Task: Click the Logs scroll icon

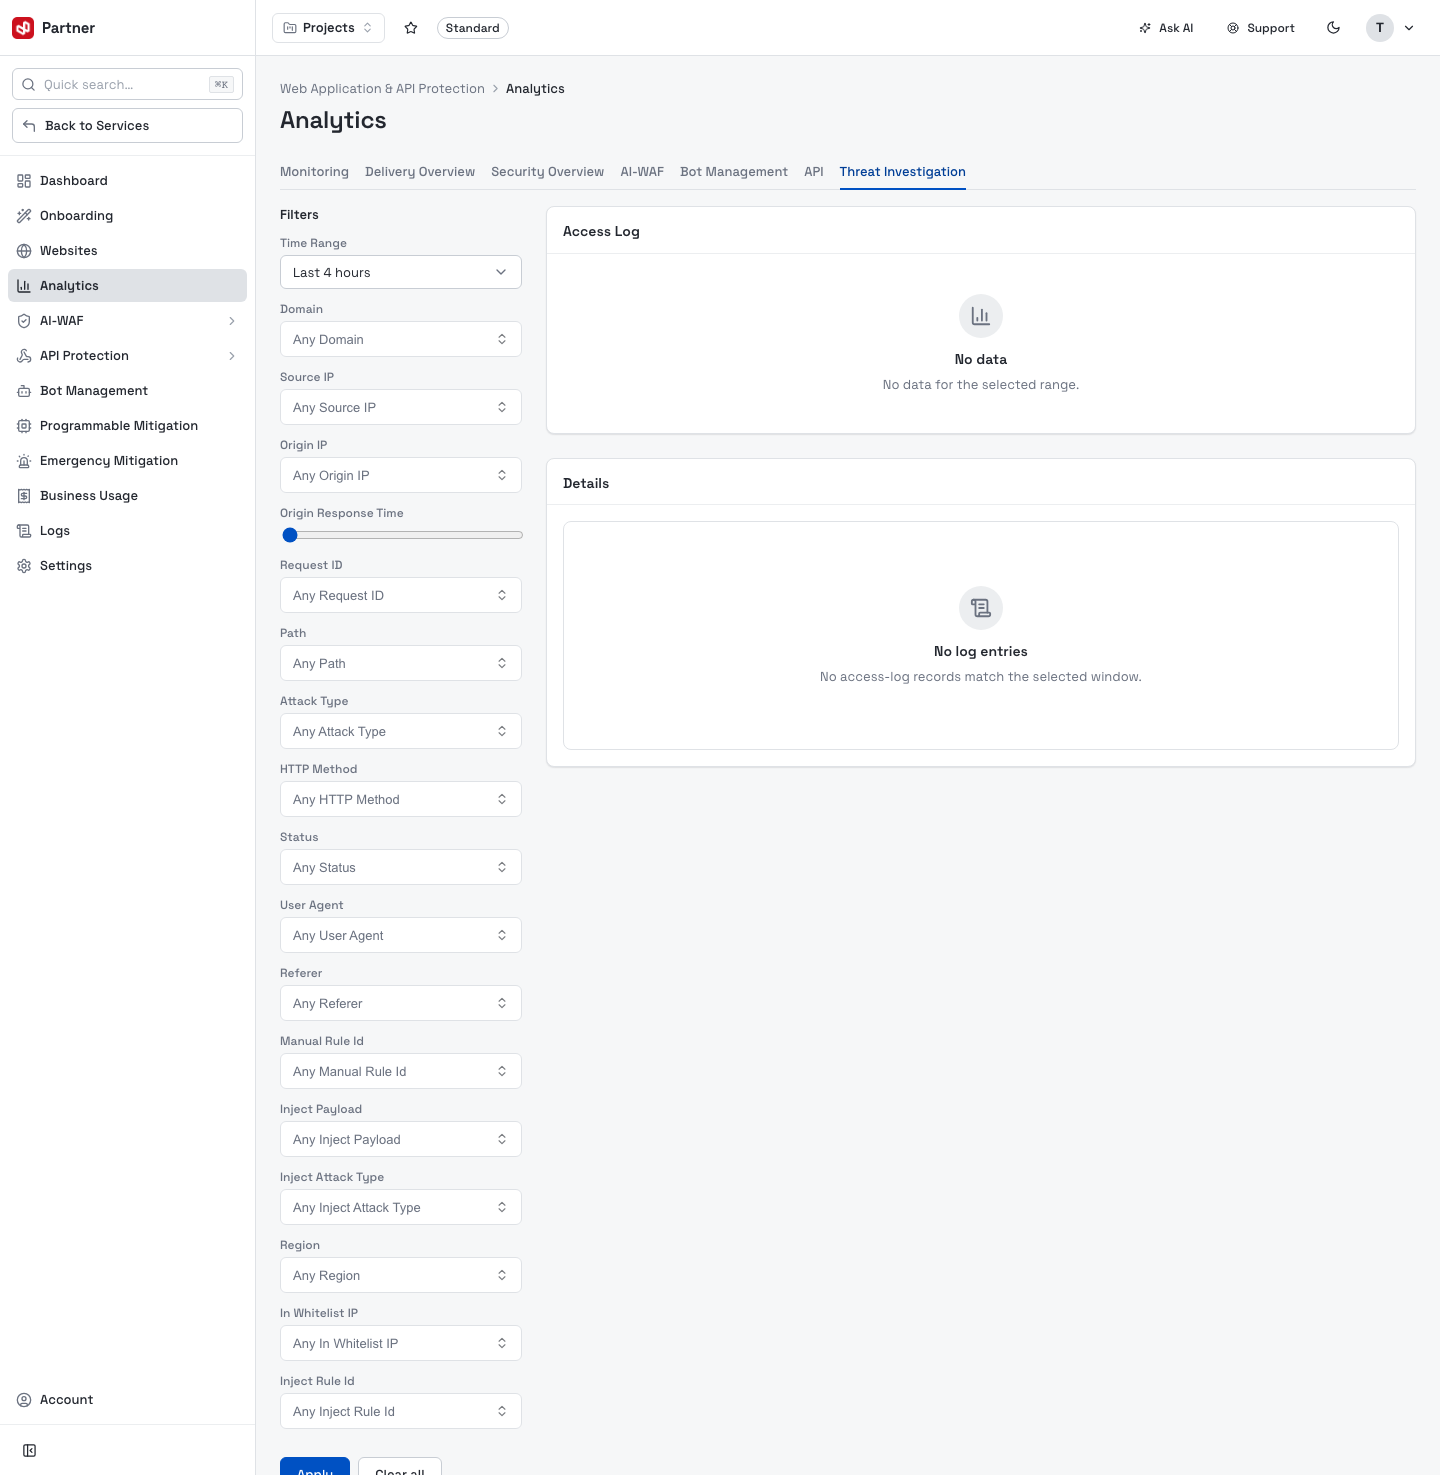Action: (x=24, y=531)
